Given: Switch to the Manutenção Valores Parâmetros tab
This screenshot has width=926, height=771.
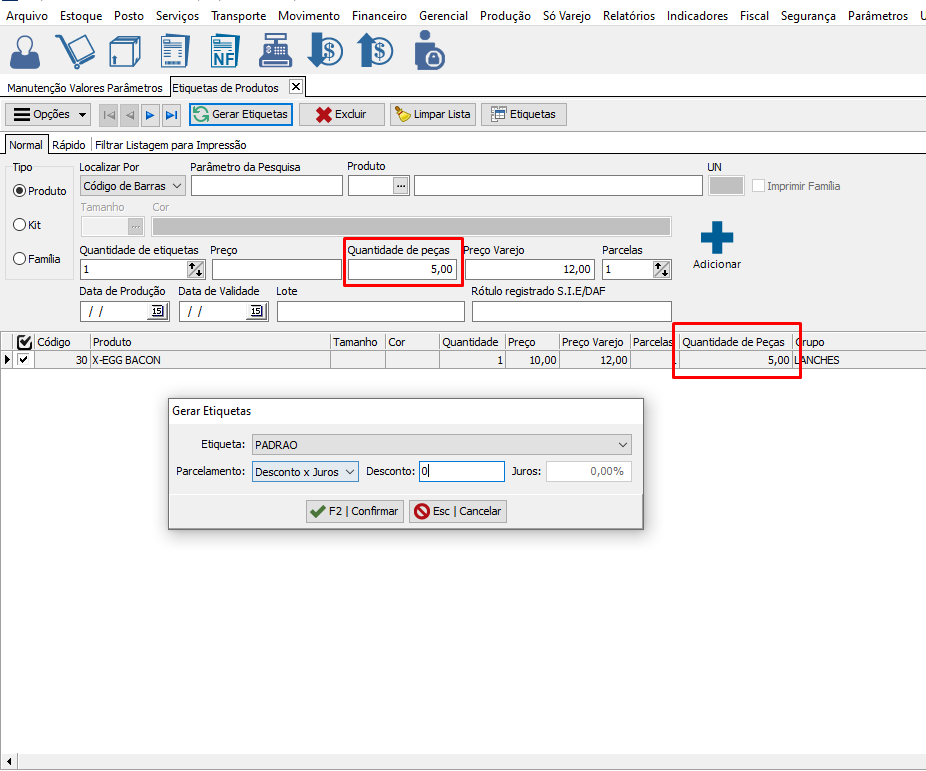Looking at the screenshot, I should [85, 88].
